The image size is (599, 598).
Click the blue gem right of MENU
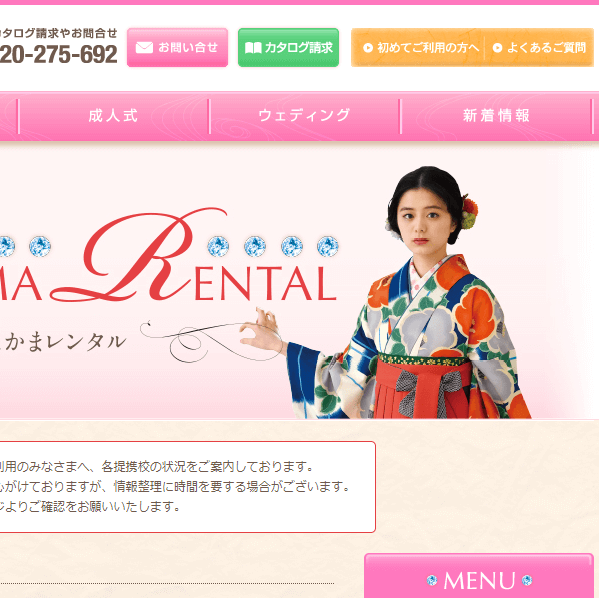tap(527, 580)
